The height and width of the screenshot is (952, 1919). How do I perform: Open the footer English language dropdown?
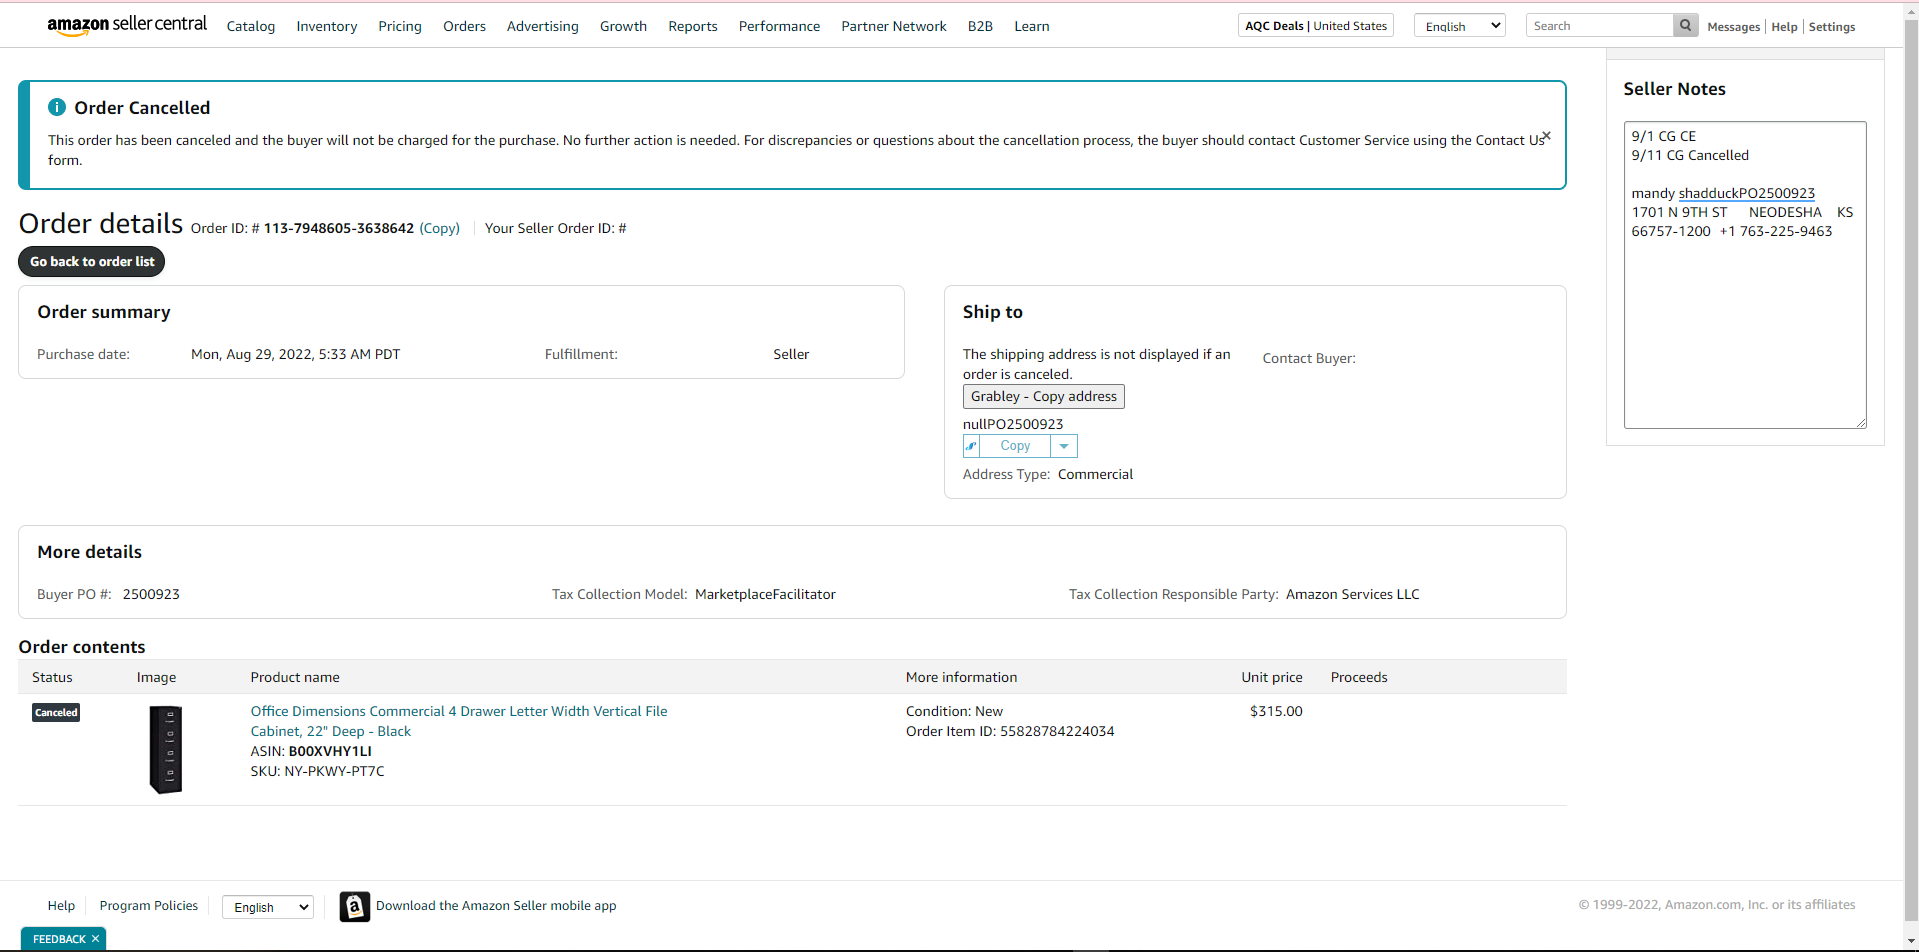(268, 907)
